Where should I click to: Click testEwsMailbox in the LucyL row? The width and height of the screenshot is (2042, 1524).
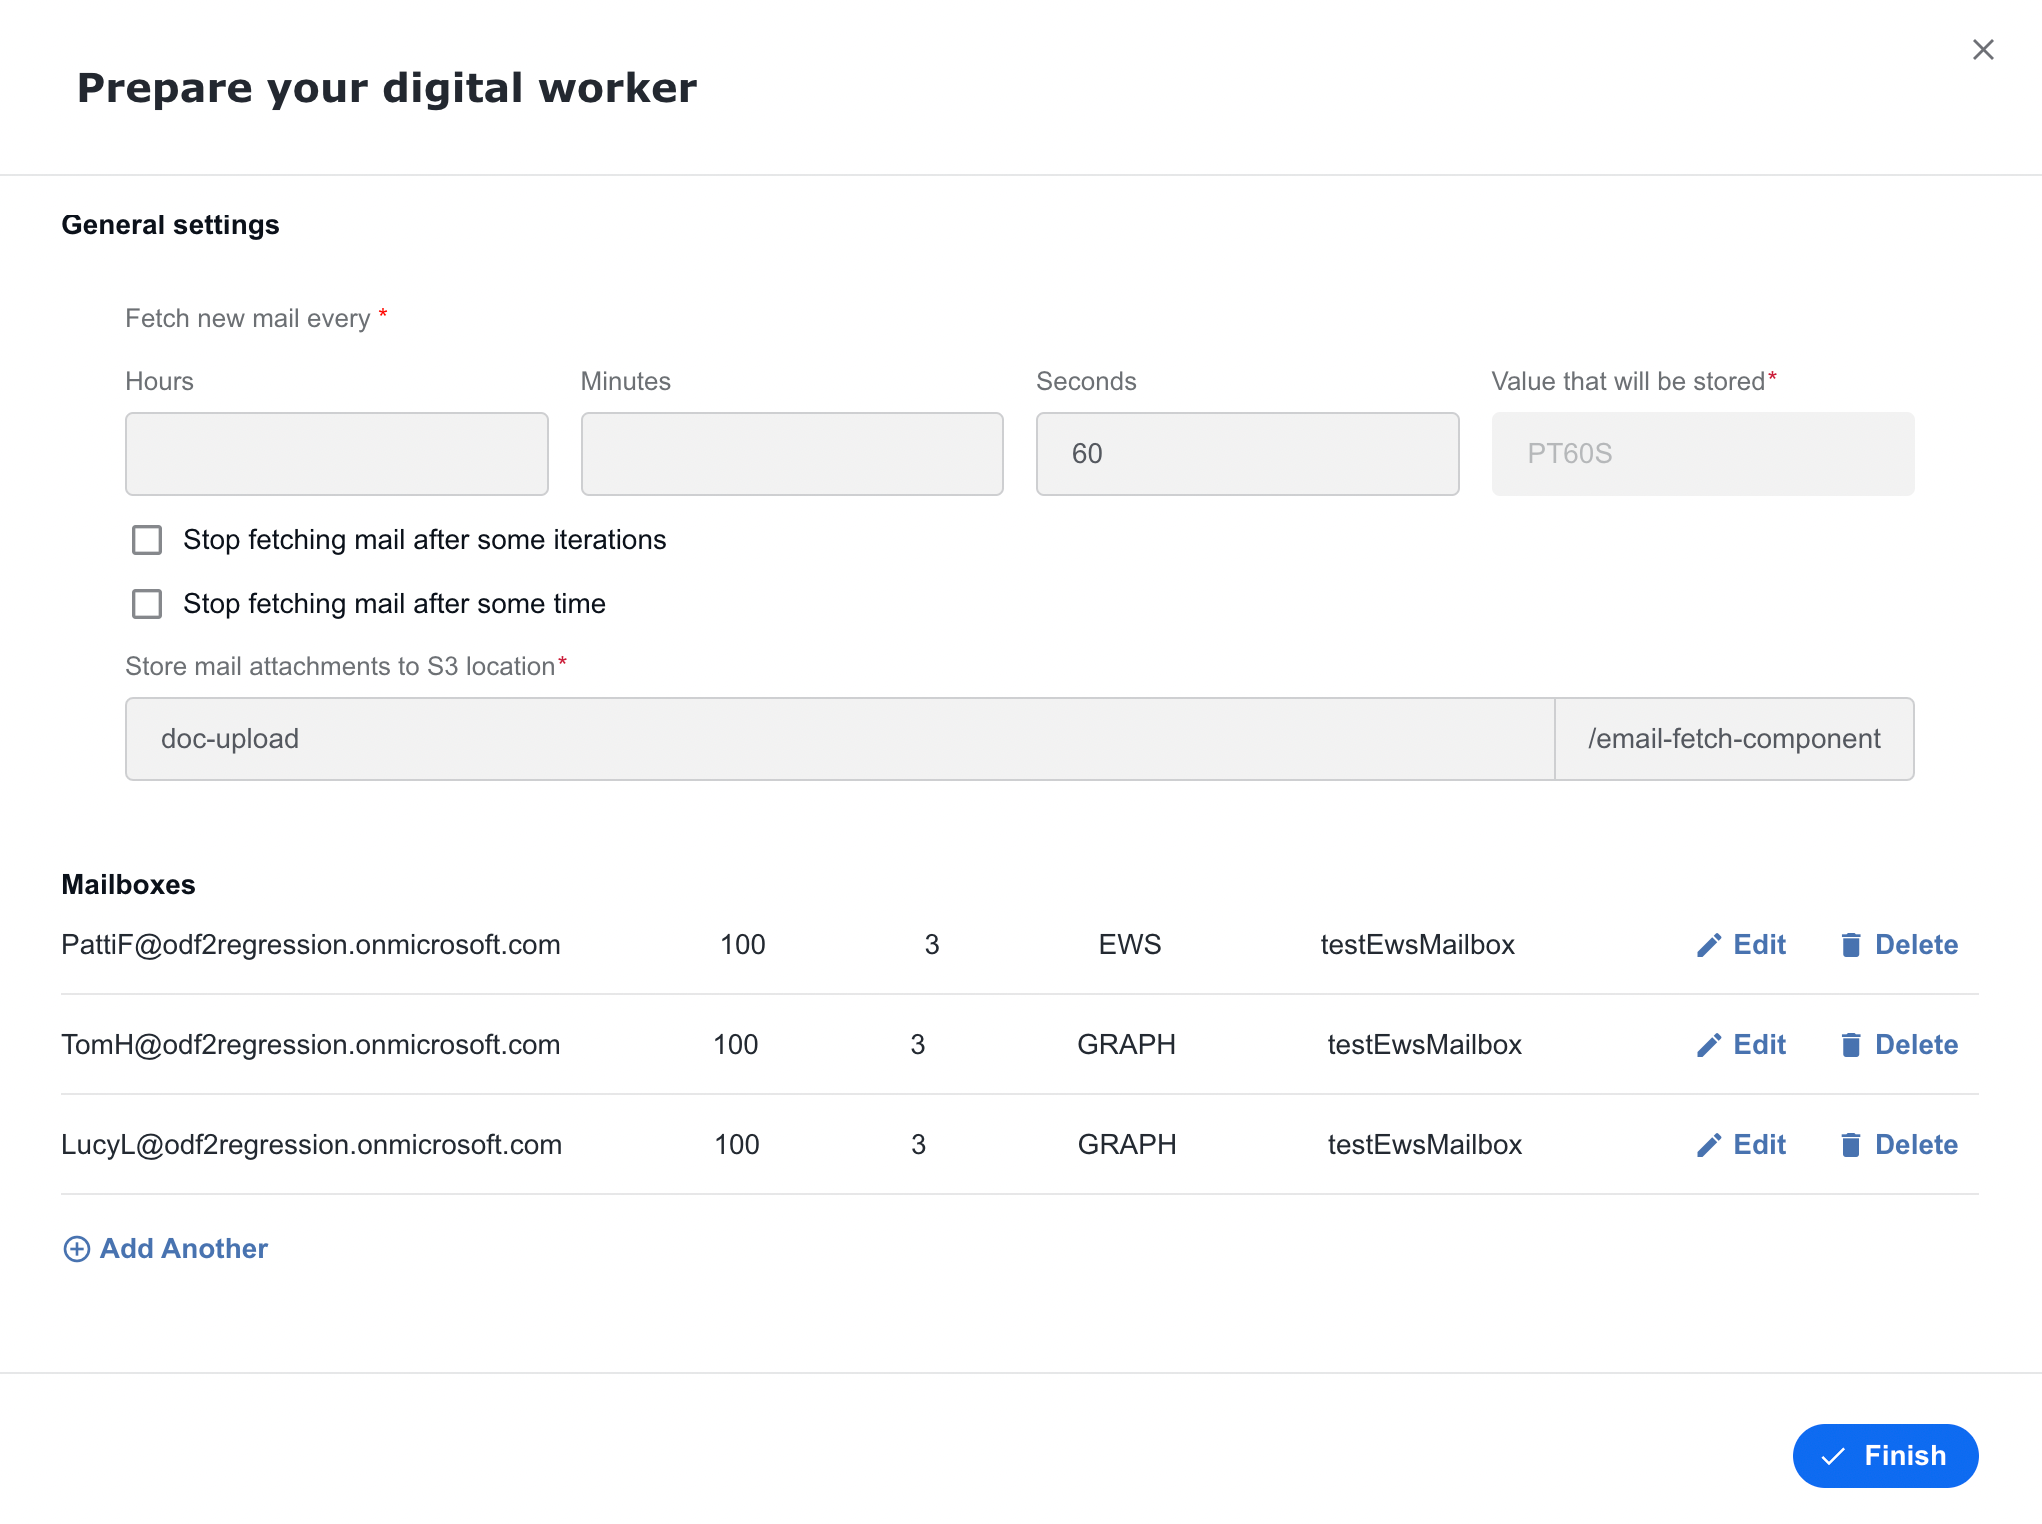(1425, 1145)
